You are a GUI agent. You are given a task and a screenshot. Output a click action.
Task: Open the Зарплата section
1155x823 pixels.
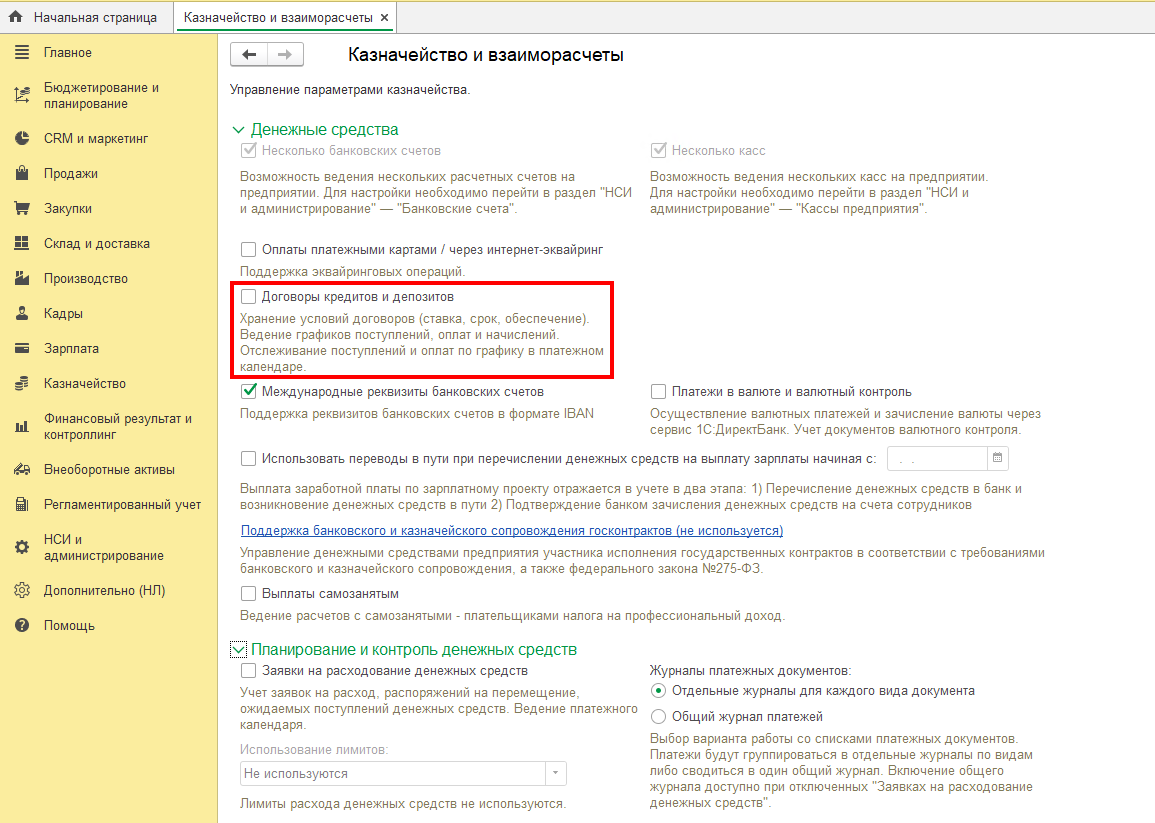(71, 349)
